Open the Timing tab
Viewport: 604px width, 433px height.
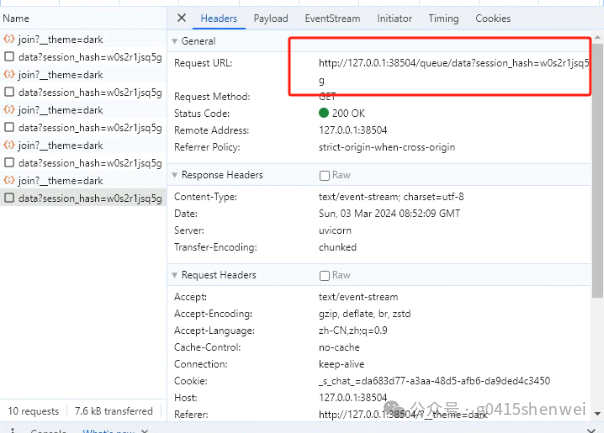click(443, 18)
